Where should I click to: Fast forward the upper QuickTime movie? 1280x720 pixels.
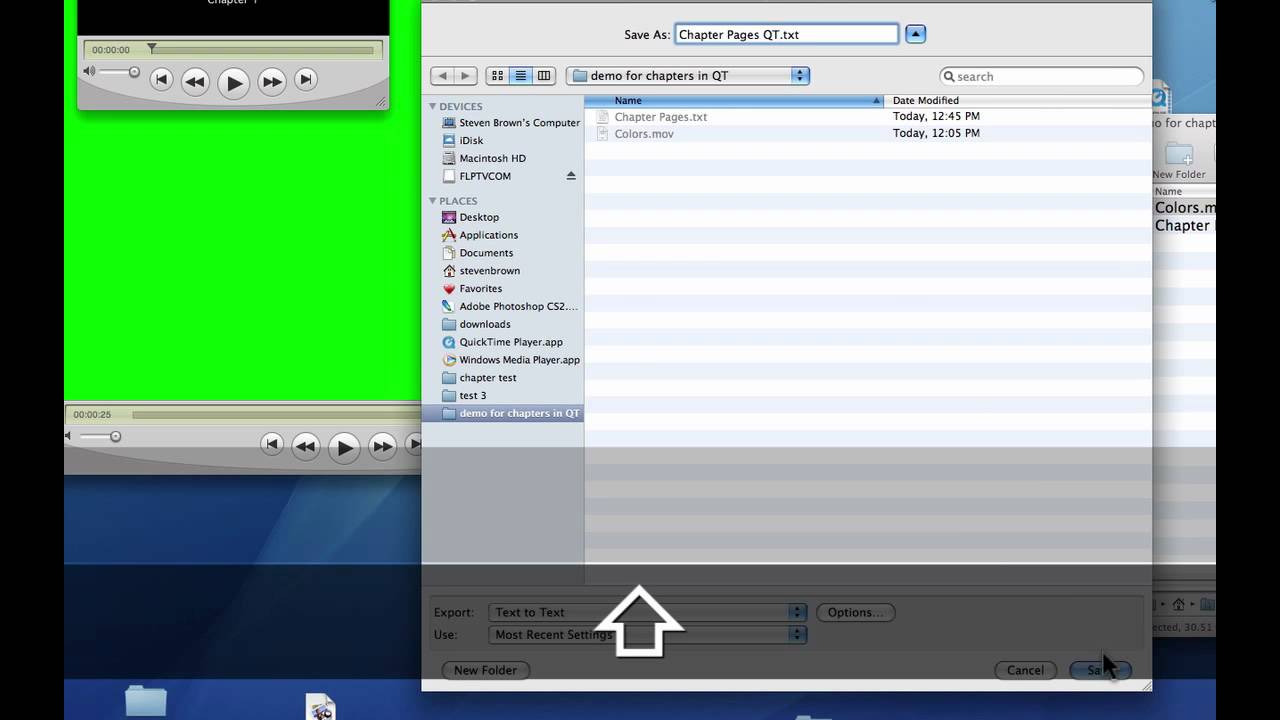[271, 82]
